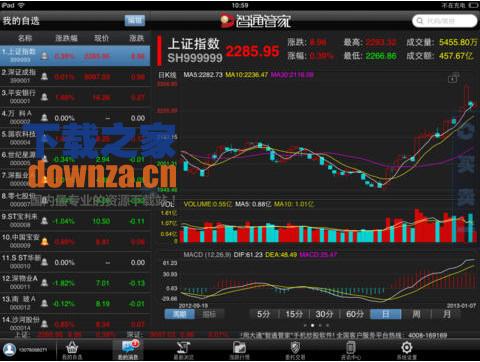Check the iPad battery status icon
480x362 pixels.
(x=473, y=5)
